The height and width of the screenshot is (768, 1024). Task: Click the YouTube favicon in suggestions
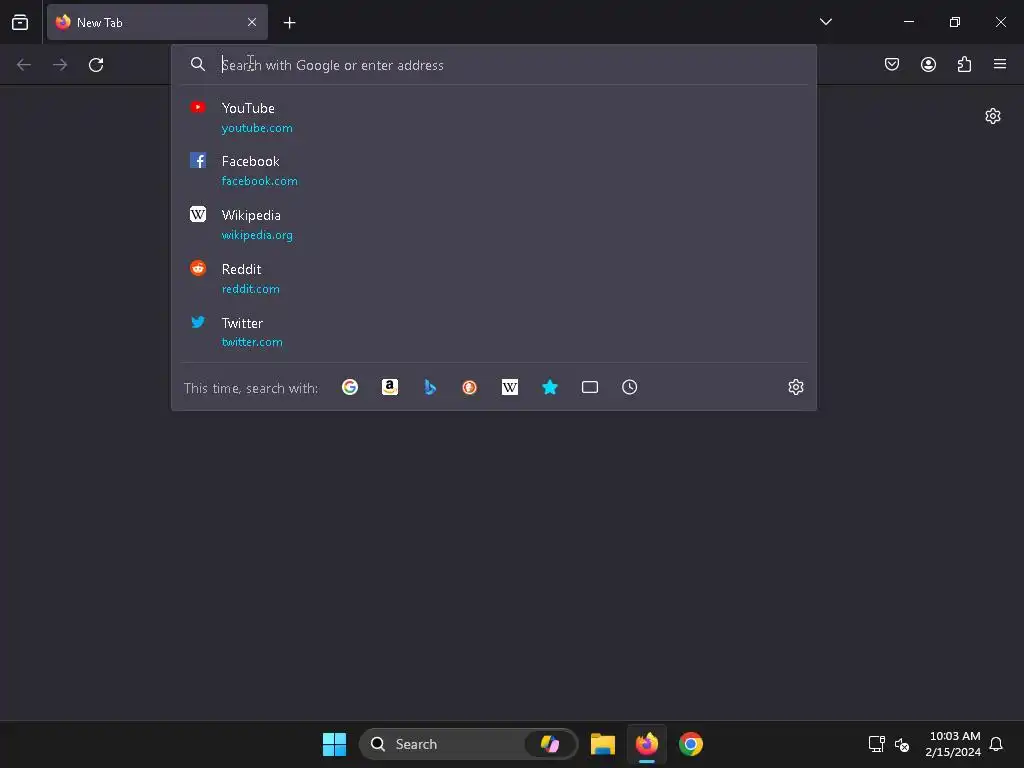tap(198, 107)
